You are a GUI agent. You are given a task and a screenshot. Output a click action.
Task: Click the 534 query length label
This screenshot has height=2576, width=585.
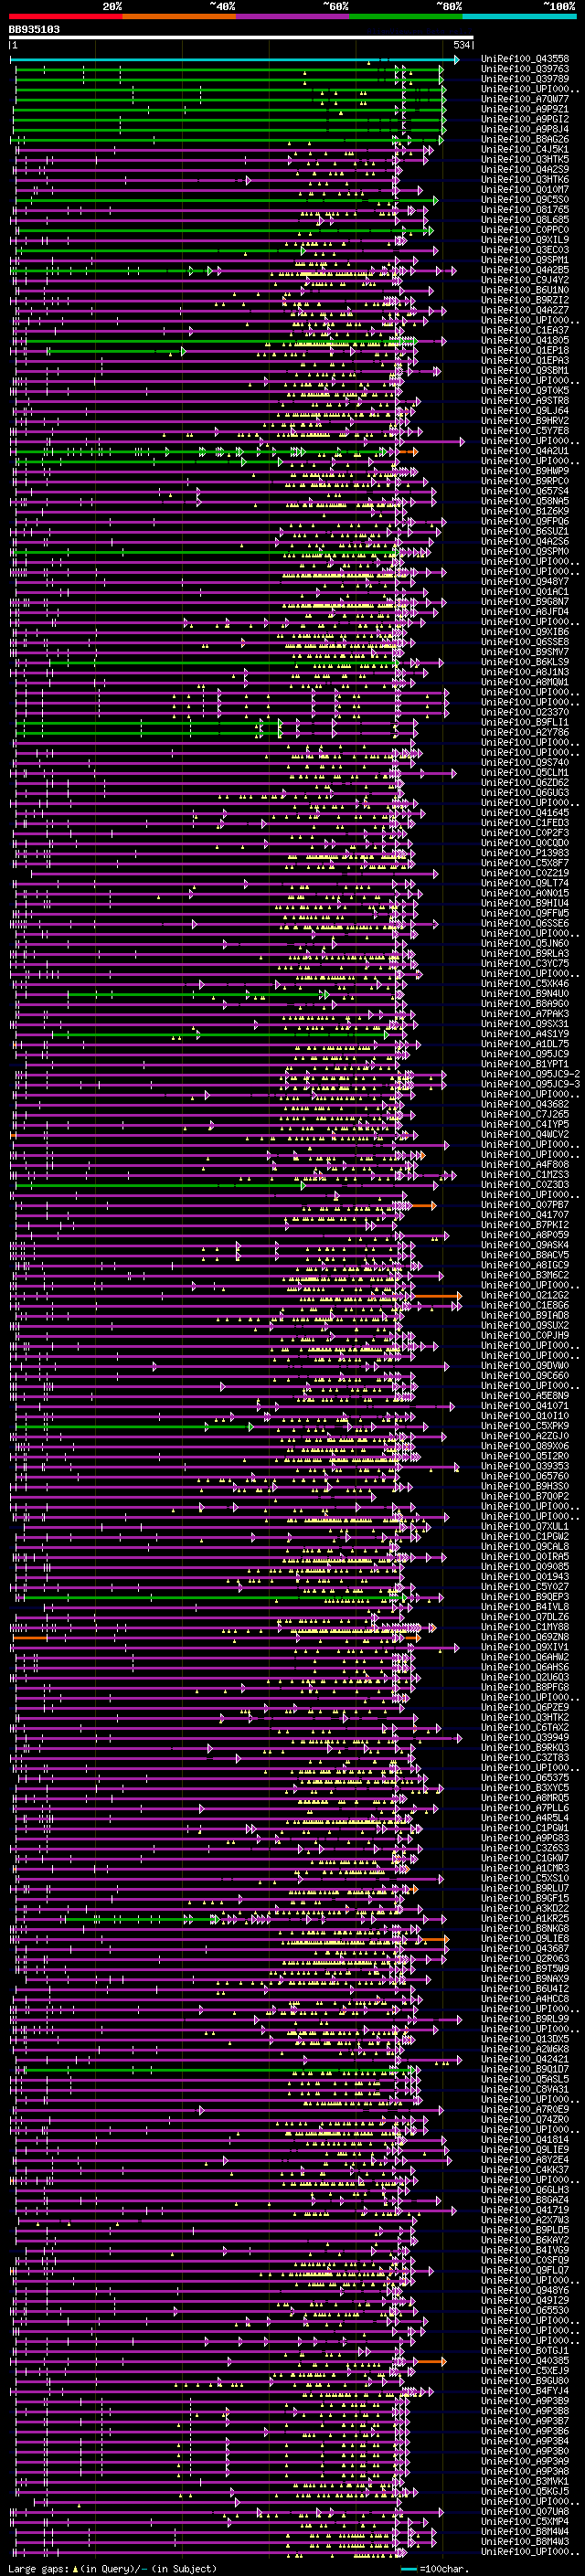click(x=462, y=45)
